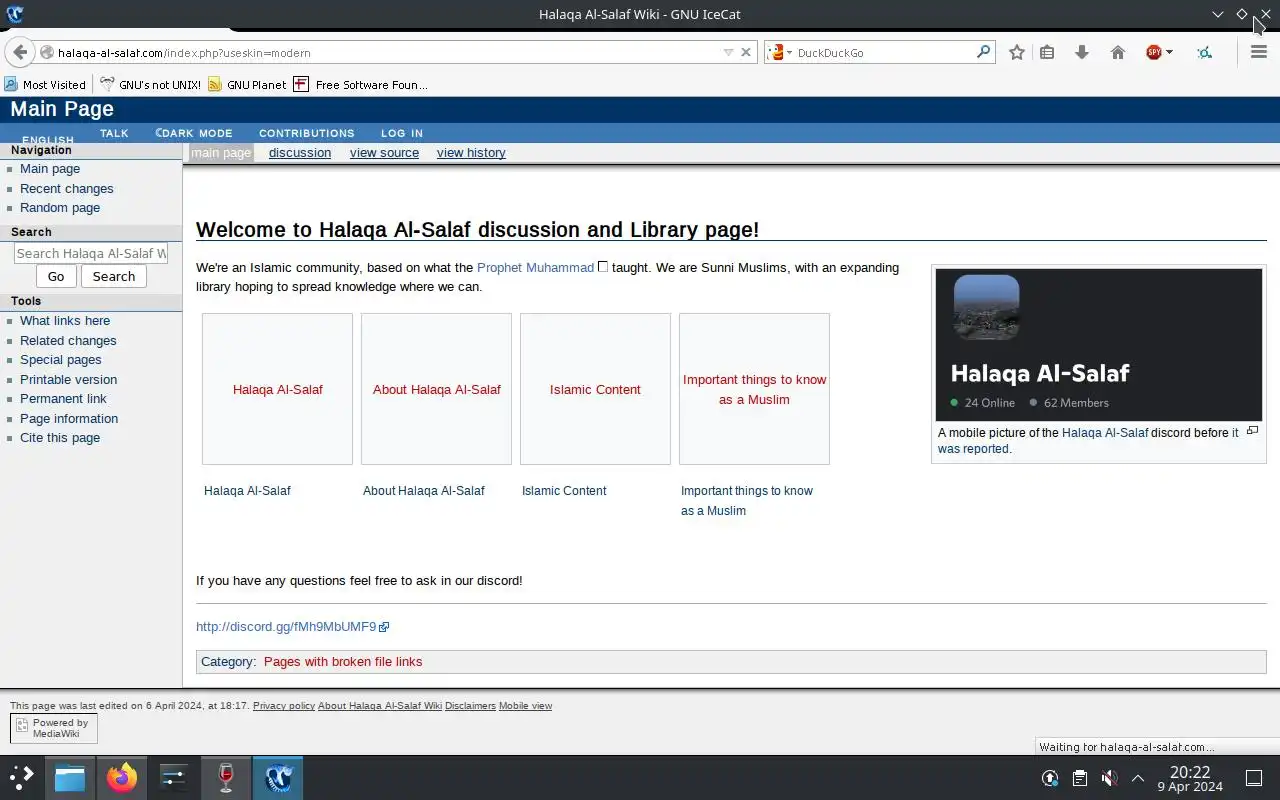The width and height of the screenshot is (1280, 800).
Task: Click the About Halaqa Al-Salaf gallery box
Action: [436, 389]
